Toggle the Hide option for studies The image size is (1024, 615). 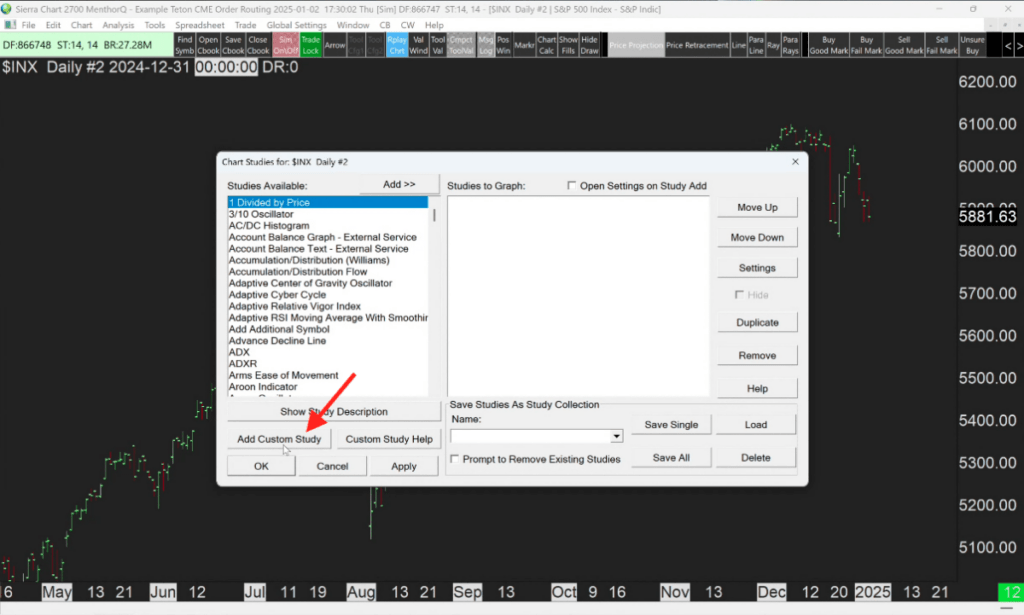(x=737, y=294)
